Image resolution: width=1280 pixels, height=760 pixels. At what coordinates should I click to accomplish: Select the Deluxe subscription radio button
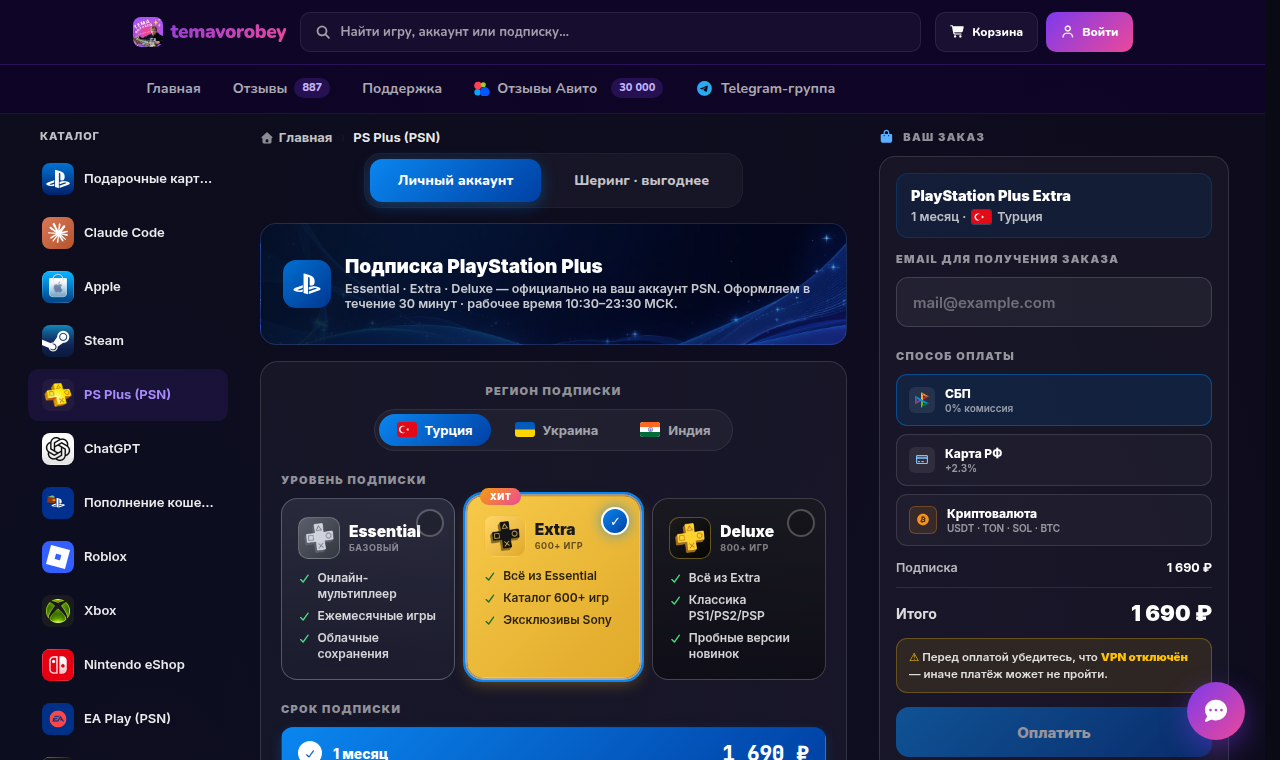pos(801,523)
